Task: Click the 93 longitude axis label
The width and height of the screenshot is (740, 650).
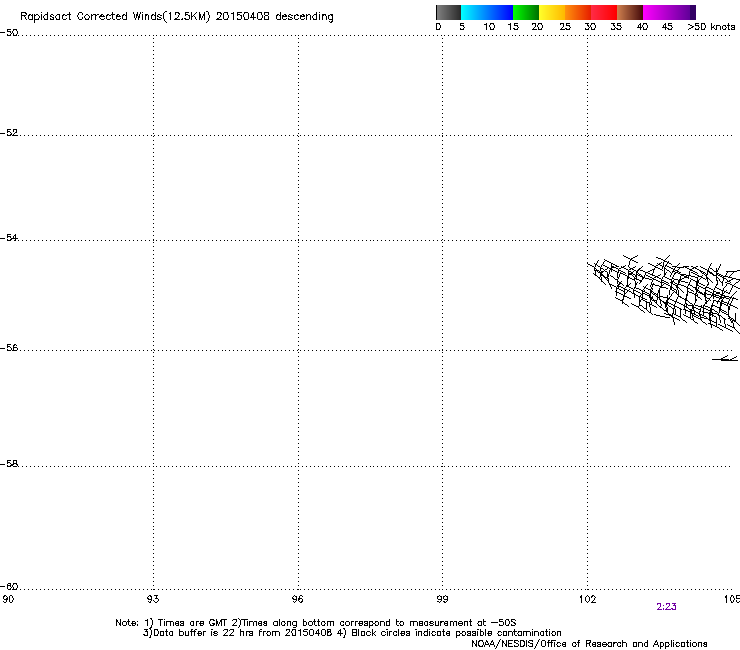Action: (x=153, y=599)
